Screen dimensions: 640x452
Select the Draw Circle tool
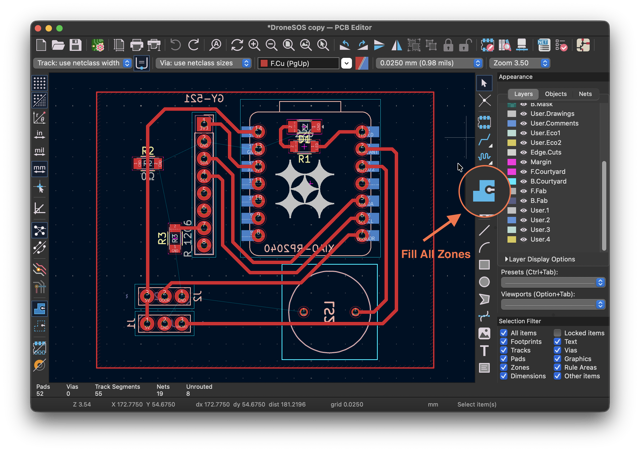pyautogui.click(x=484, y=282)
